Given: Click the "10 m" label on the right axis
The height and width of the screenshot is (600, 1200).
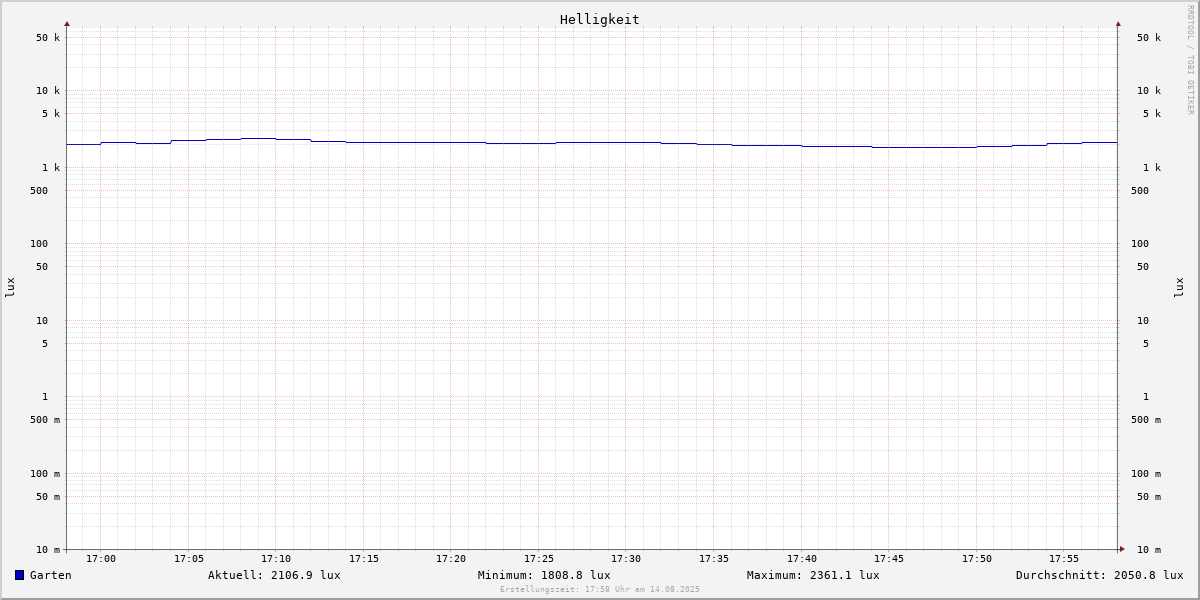Looking at the screenshot, I should point(1149,550).
